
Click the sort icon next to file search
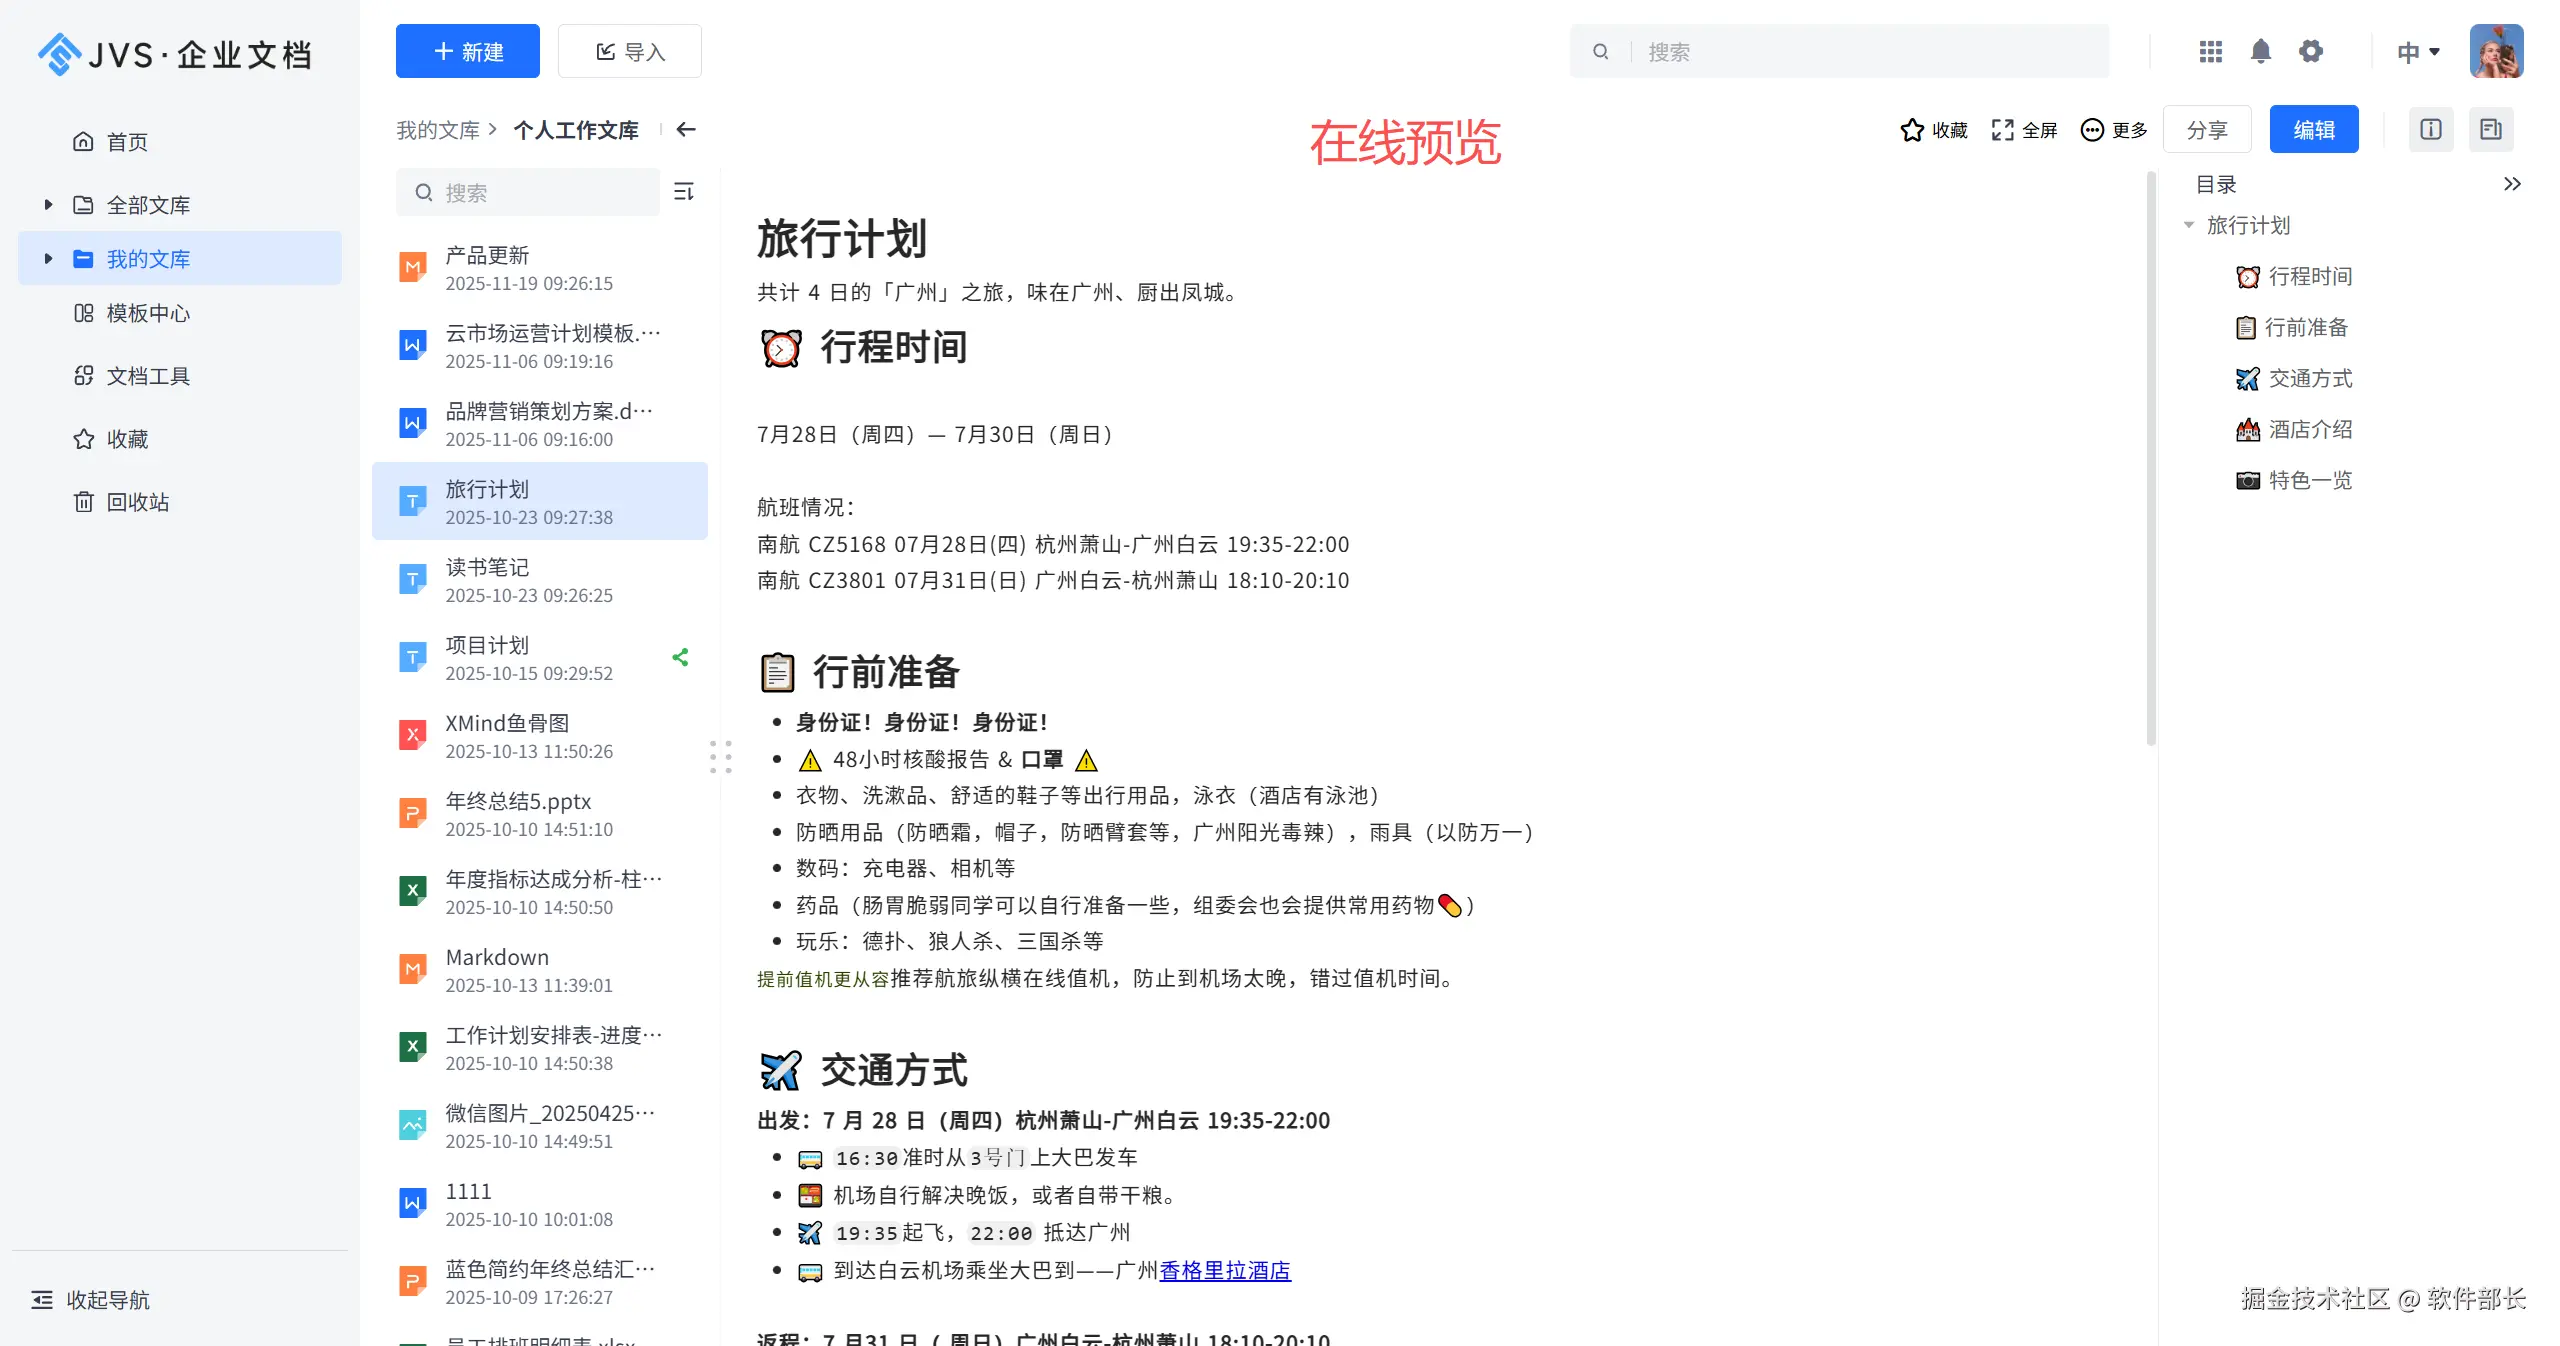684,191
